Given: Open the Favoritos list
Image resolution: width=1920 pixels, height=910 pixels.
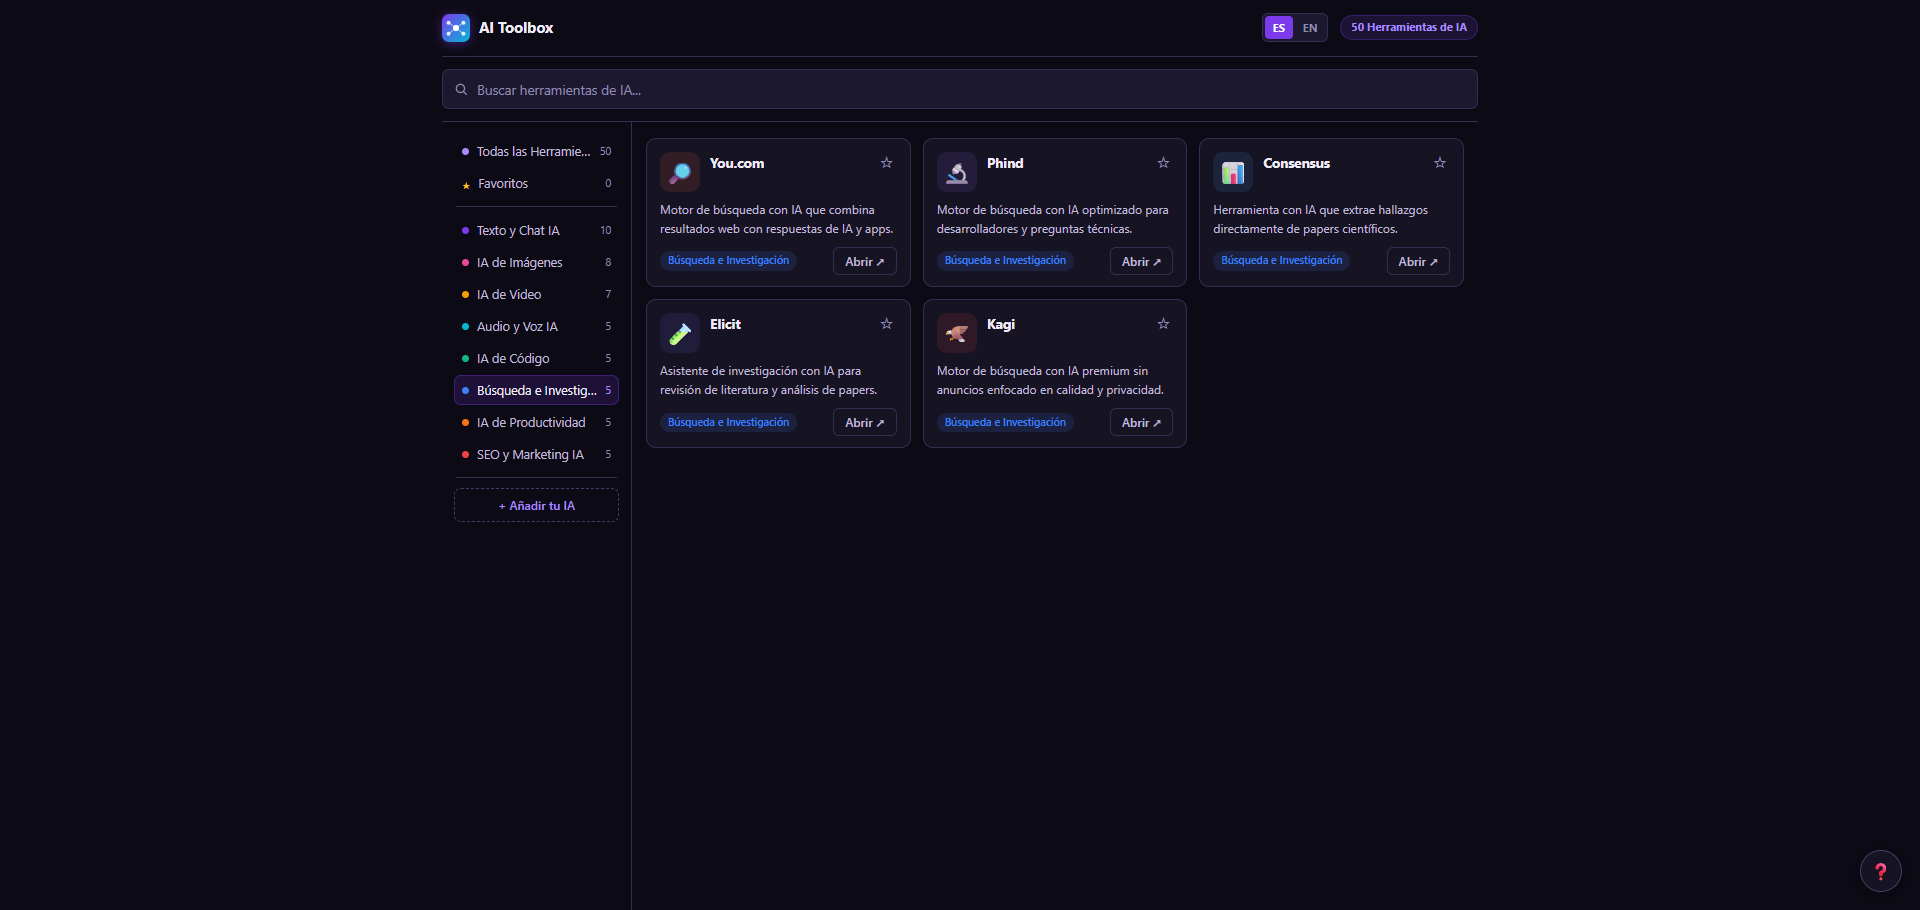Looking at the screenshot, I should click(x=536, y=184).
